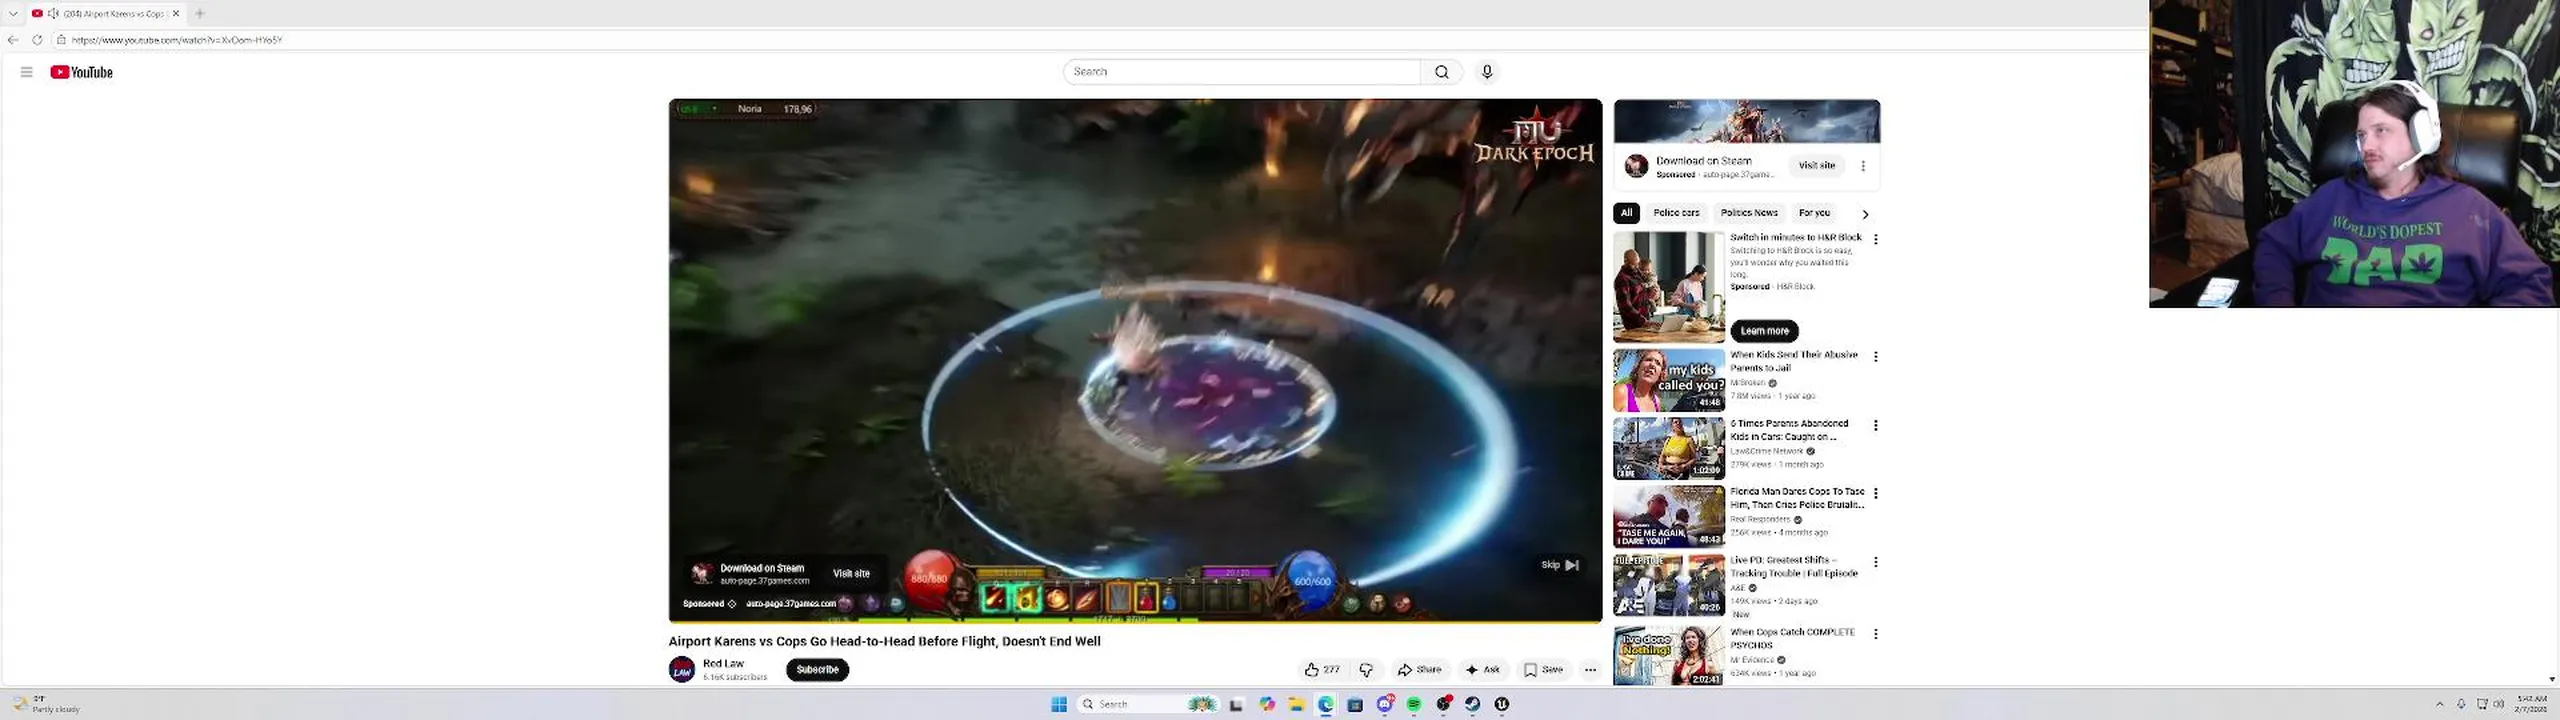Like the video with thumbs up
The width and height of the screenshot is (2560, 720).
tap(1322, 670)
